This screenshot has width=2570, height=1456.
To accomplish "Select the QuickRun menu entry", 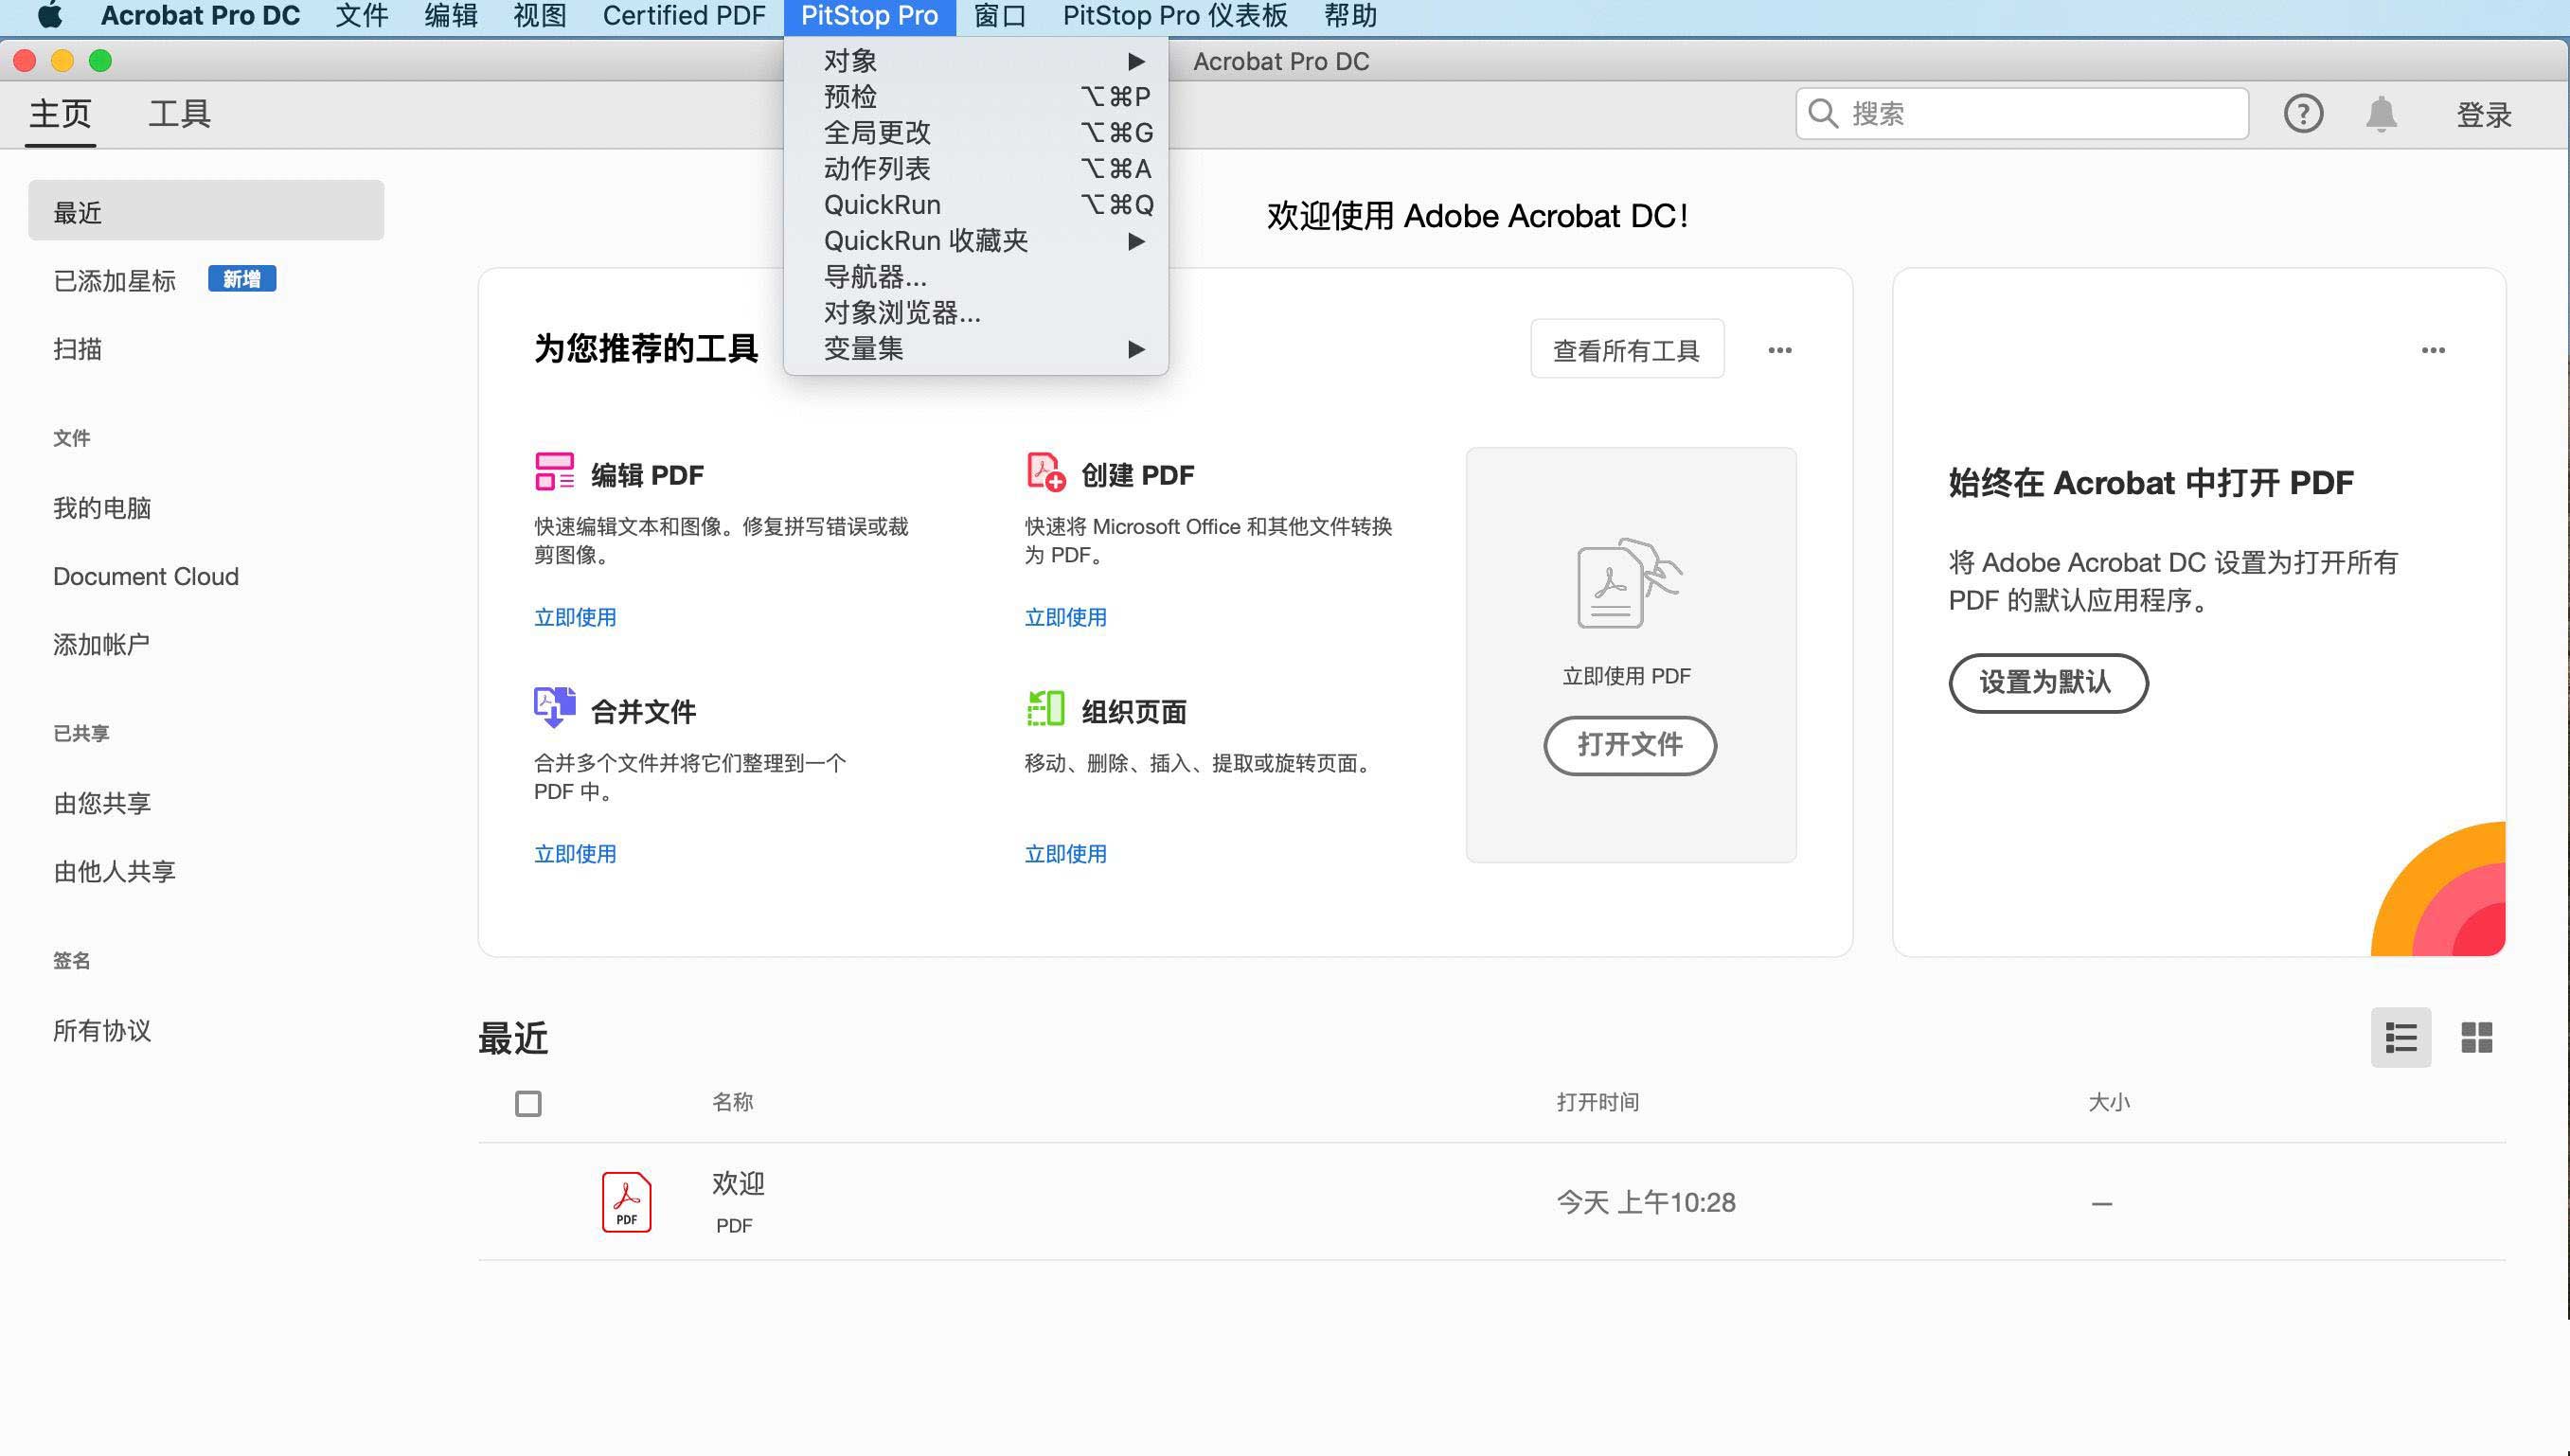I will (976, 205).
